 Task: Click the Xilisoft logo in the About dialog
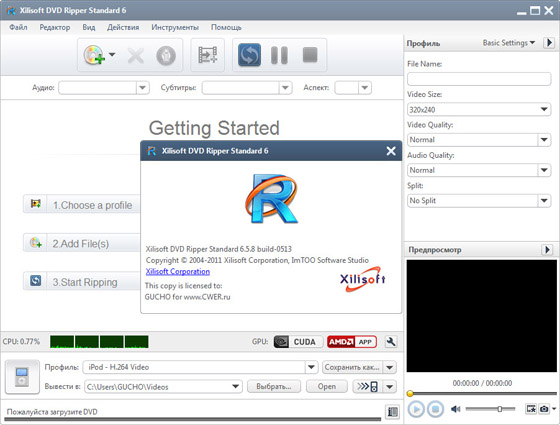(x=362, y=279)
